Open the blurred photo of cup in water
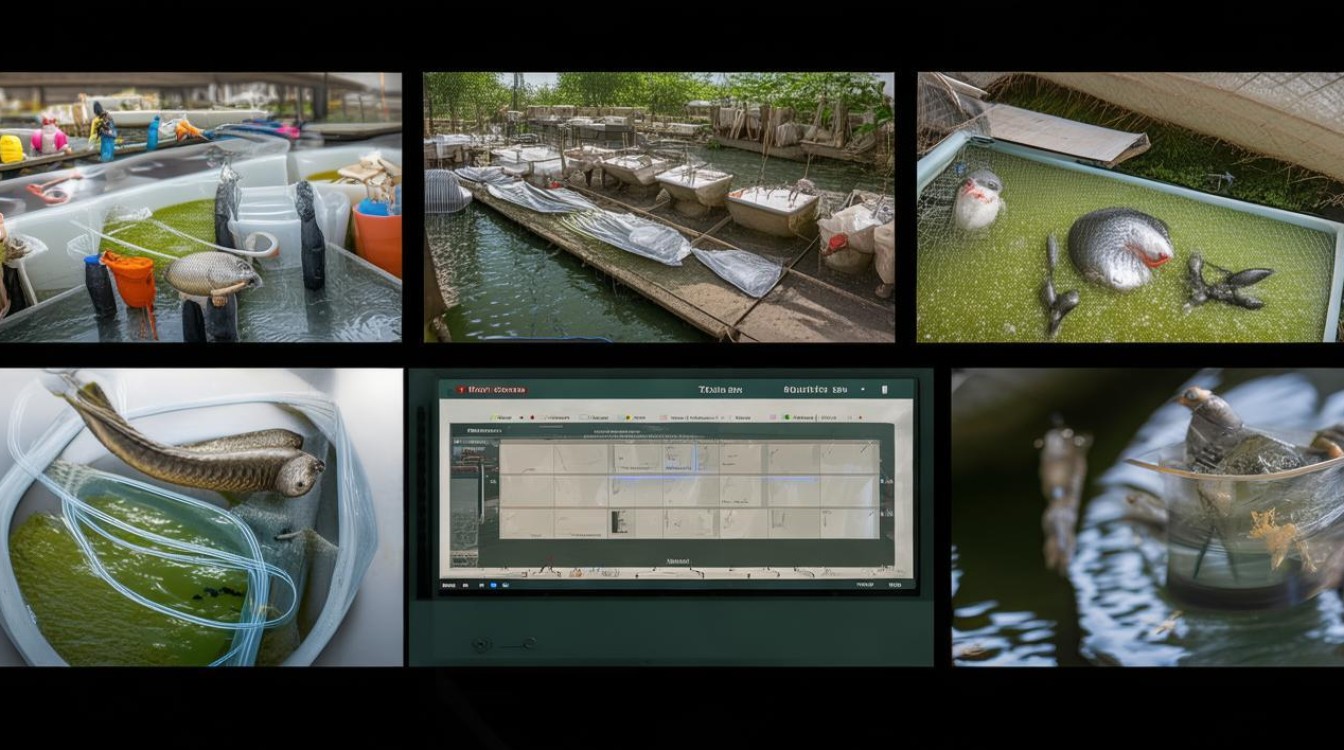Image resolution: width=1344 pixels, height=750 pixels. tap(1148, 517)
